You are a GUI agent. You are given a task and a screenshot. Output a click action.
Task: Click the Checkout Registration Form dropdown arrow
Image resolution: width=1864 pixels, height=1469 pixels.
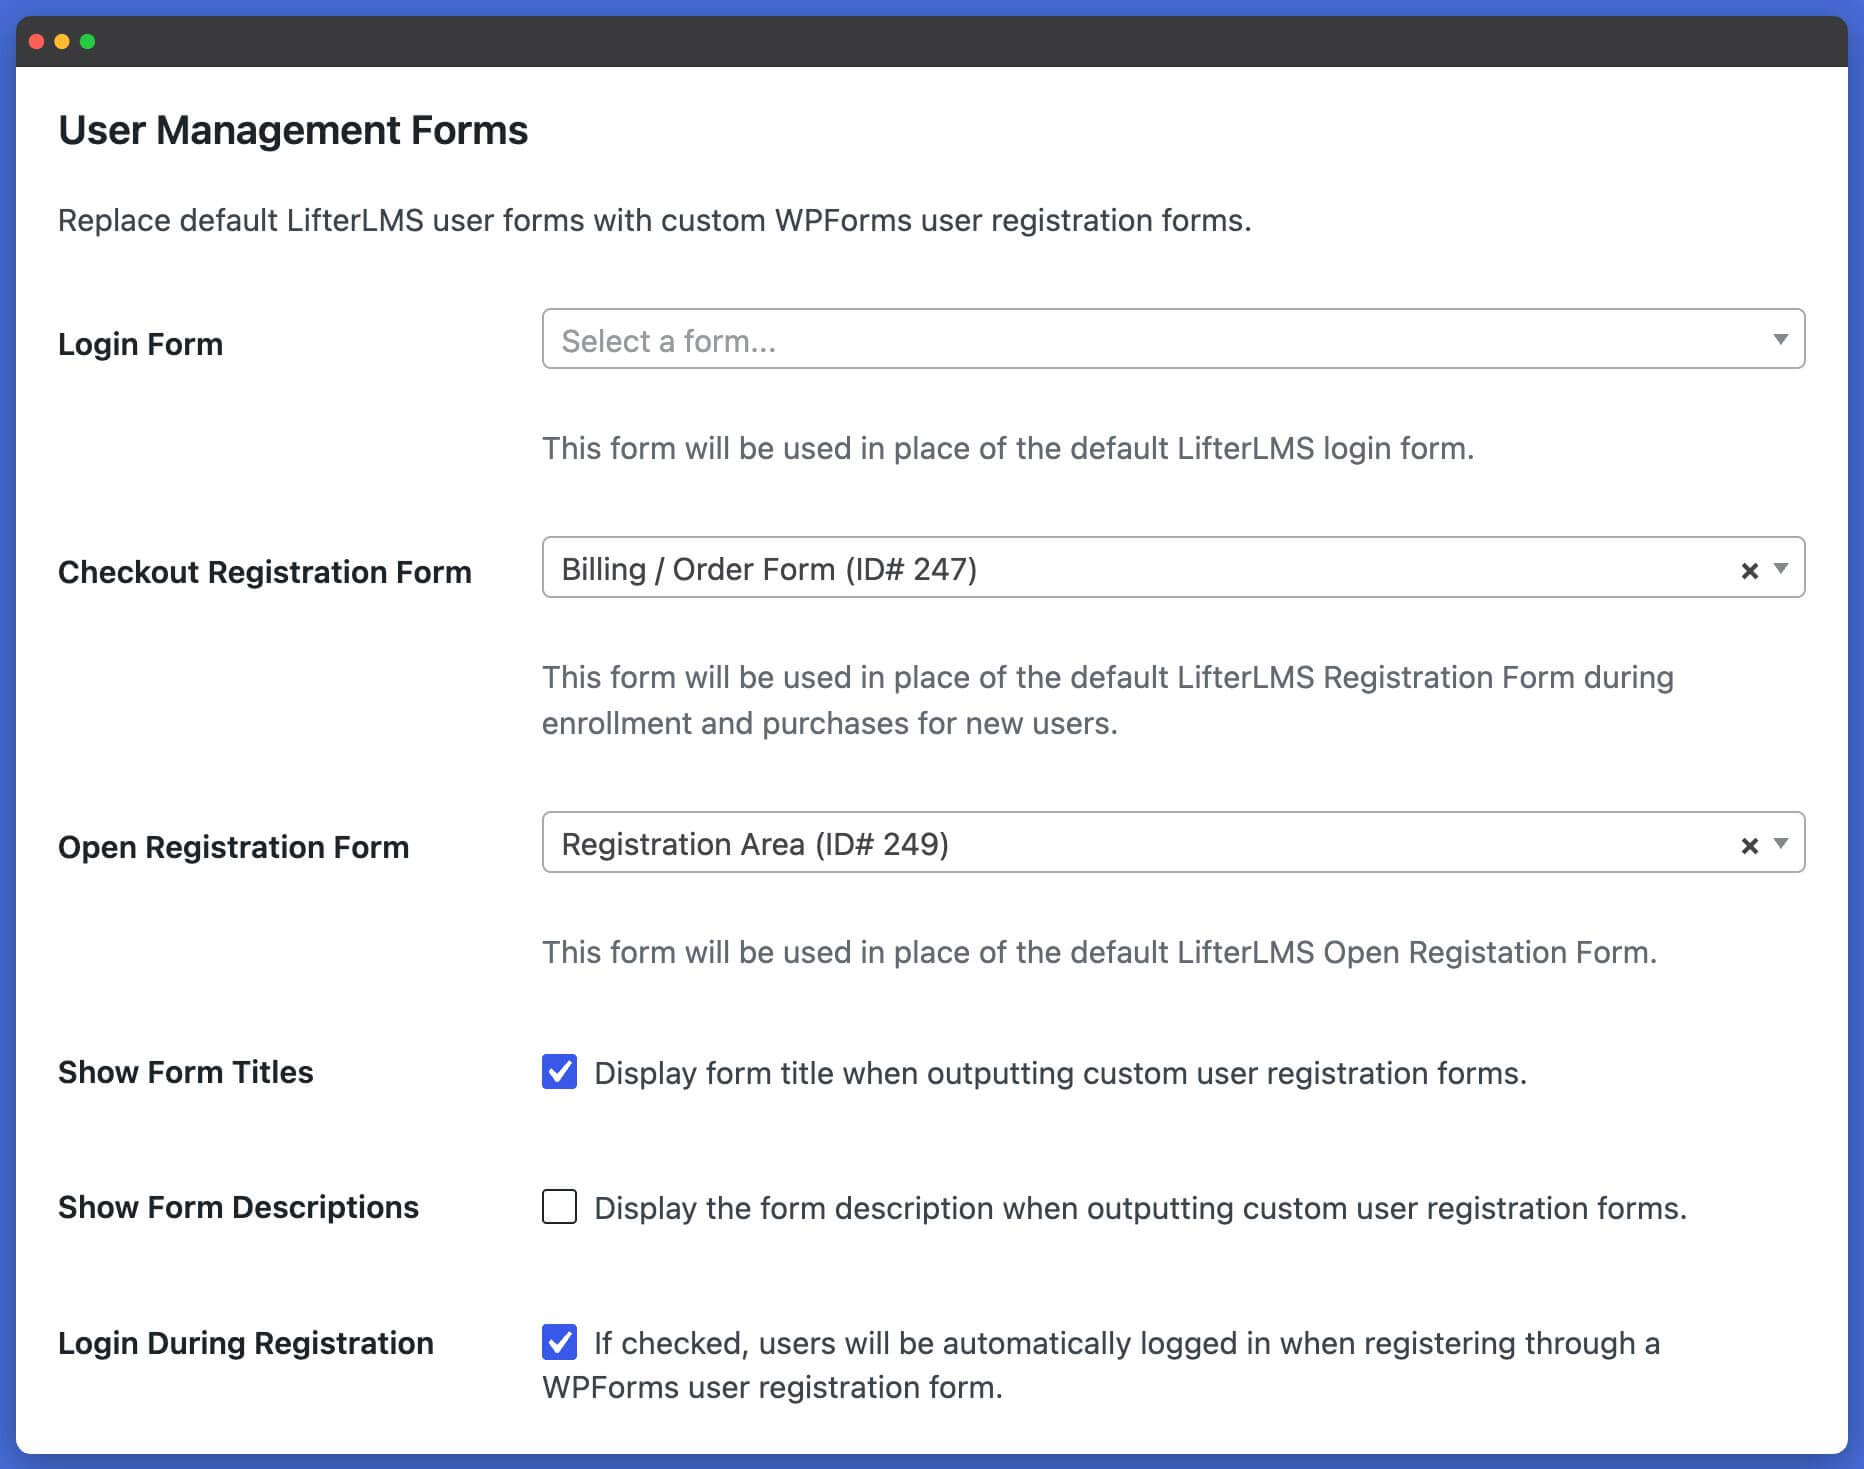(x=1780, y=568)
